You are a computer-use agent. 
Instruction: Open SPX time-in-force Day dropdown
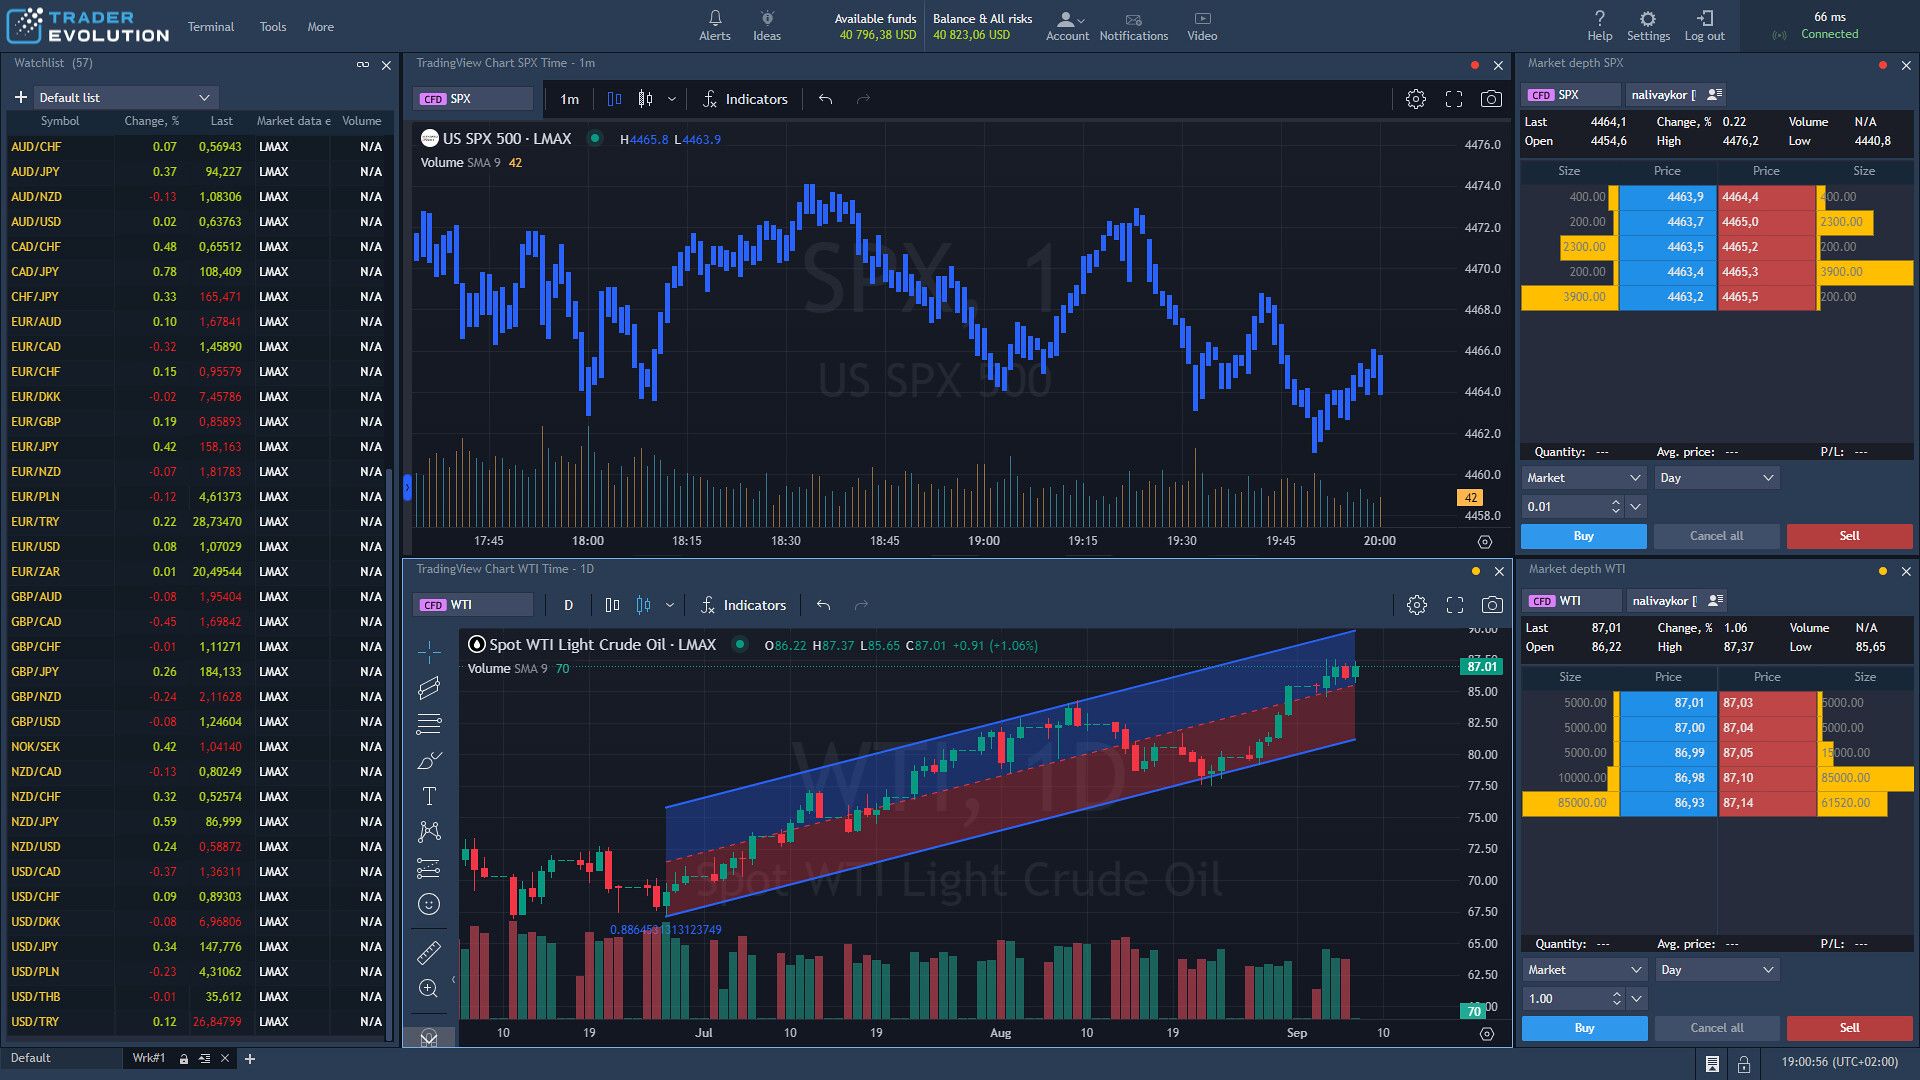coord(1717,478)
